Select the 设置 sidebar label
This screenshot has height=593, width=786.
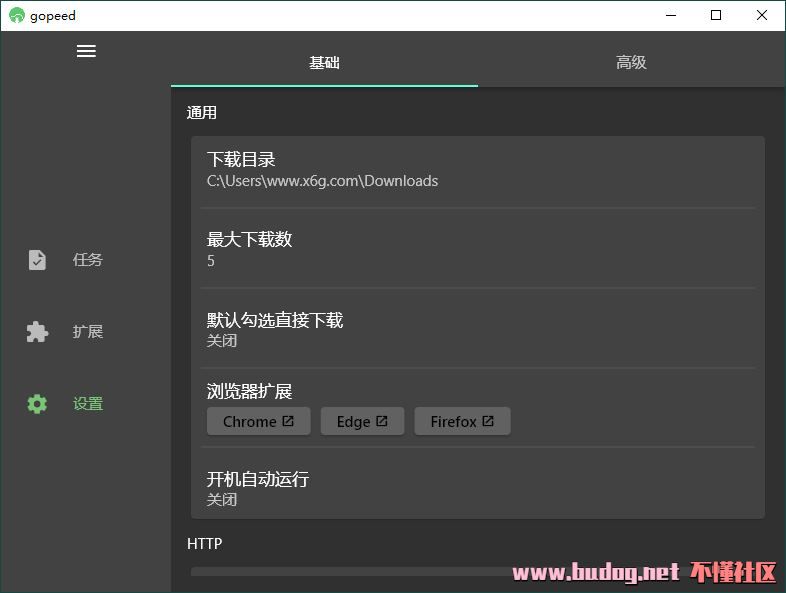[88, 404]
